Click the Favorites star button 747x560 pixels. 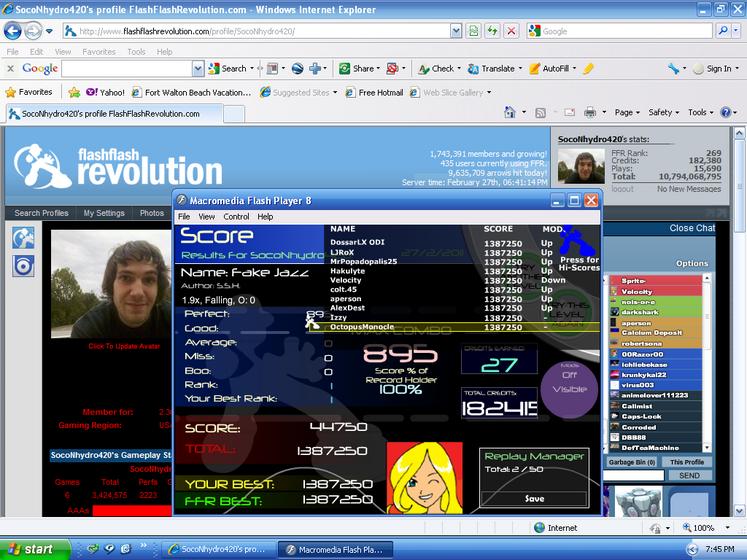click(29, 92)
